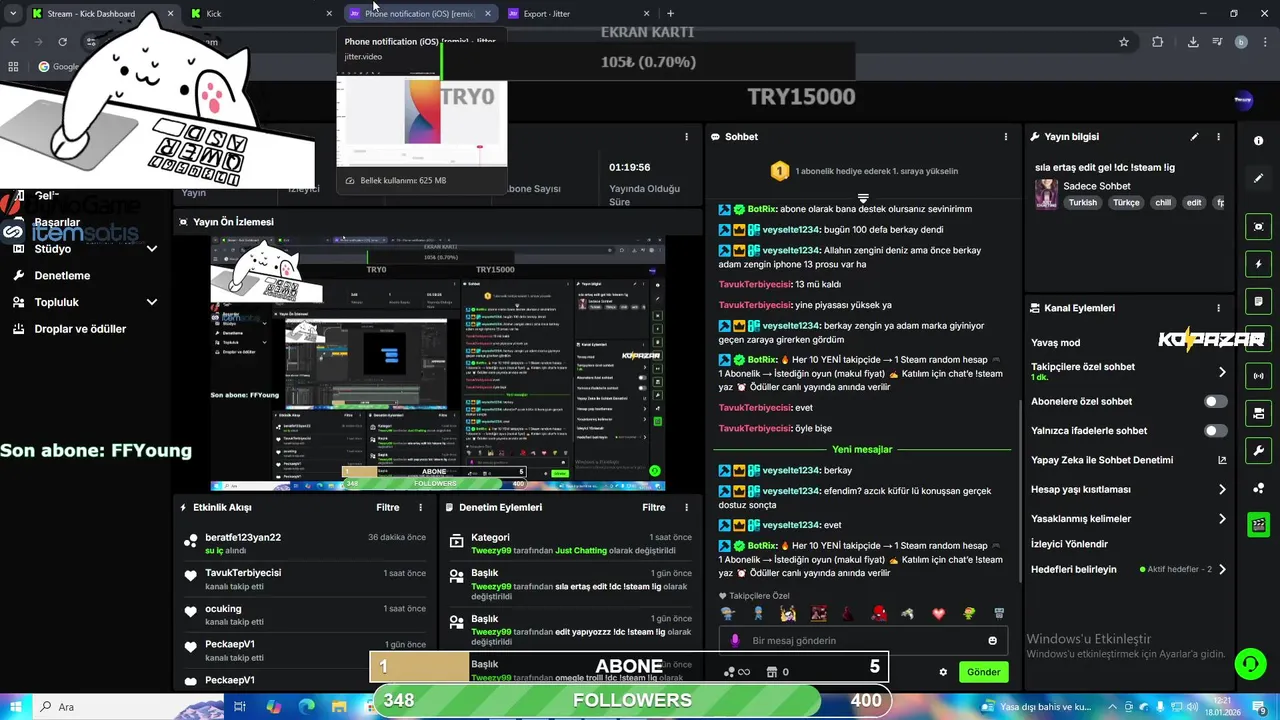The height and width of the screenshot is (720, 1280).
Task: Expand Hedefleri belirleyin goals
Action: tap(1221, 570)
